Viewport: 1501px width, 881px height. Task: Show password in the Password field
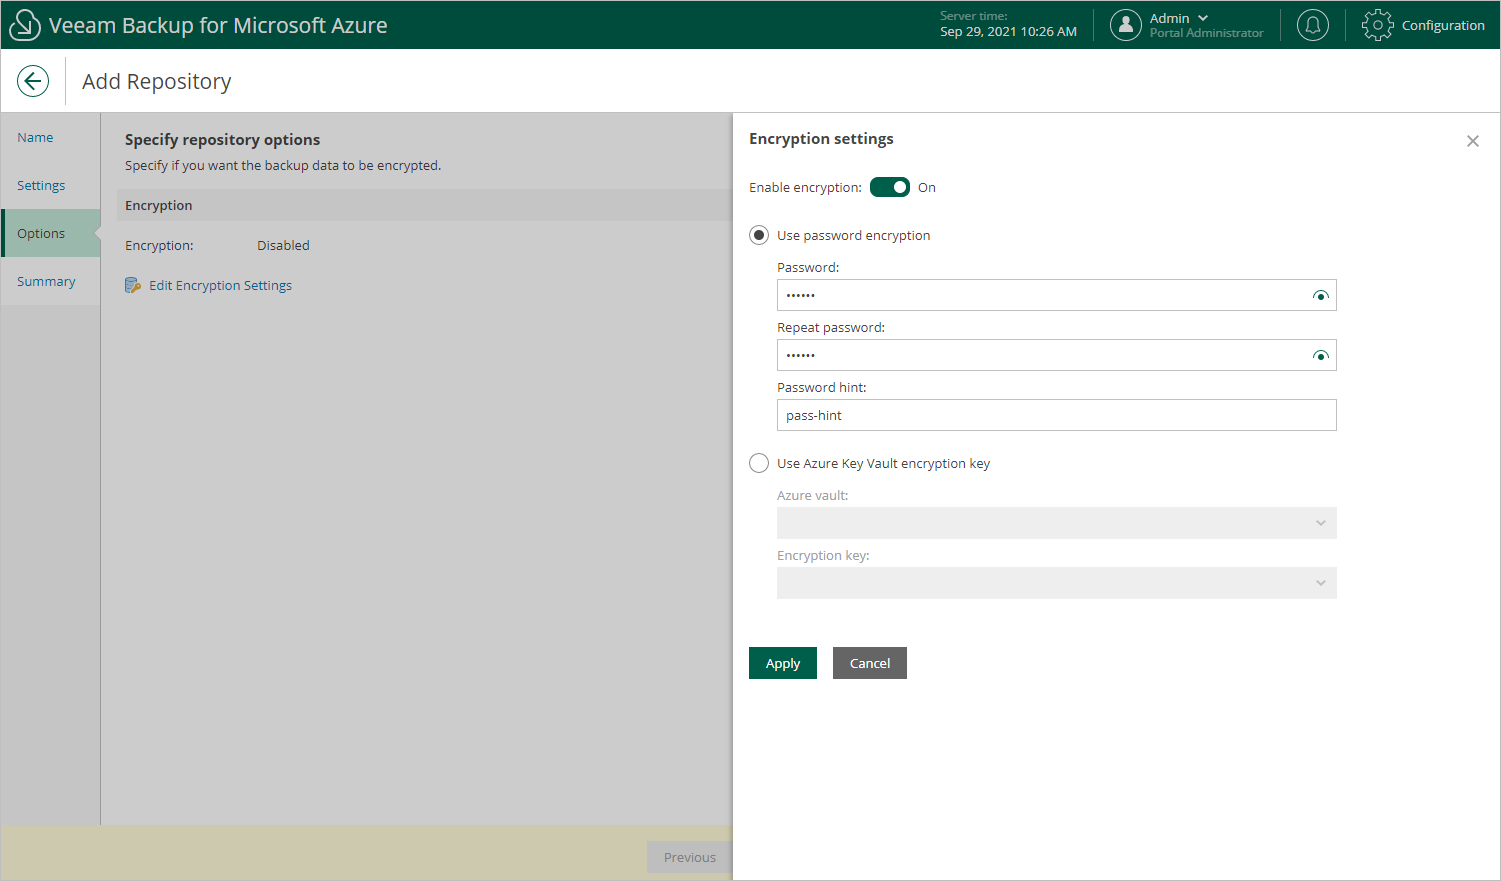point(1321,295)
